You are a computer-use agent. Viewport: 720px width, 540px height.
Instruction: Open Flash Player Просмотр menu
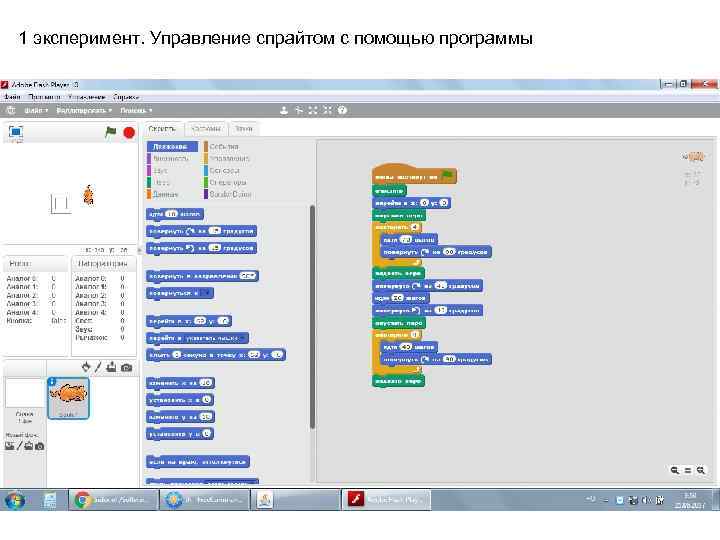click(45, 97)
